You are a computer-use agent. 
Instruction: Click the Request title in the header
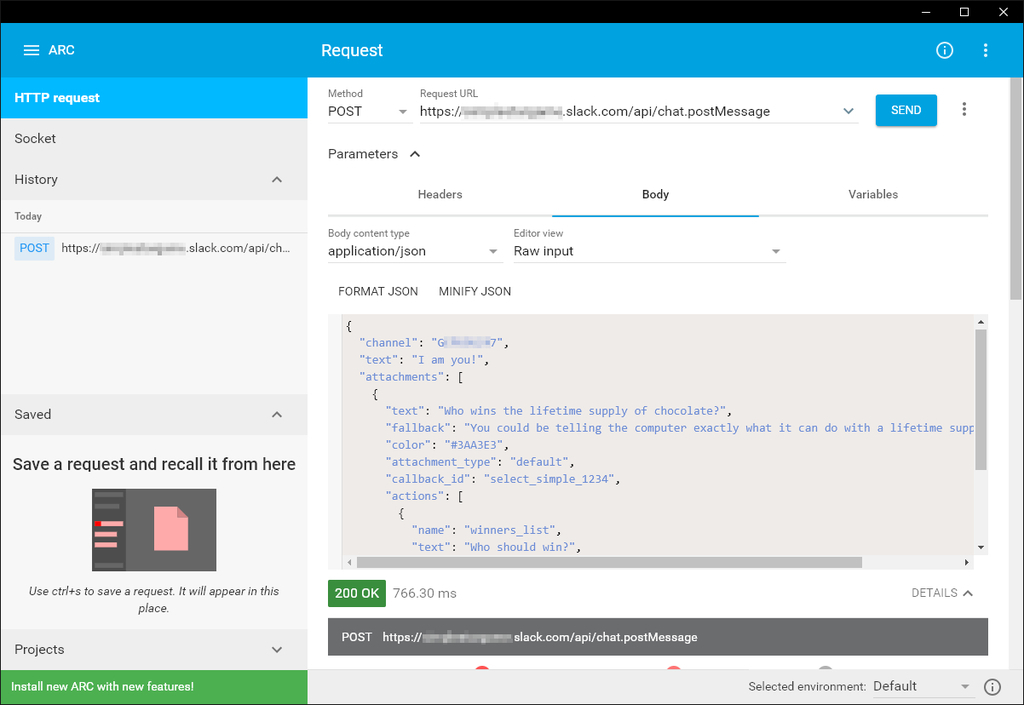tap(352, 50)
